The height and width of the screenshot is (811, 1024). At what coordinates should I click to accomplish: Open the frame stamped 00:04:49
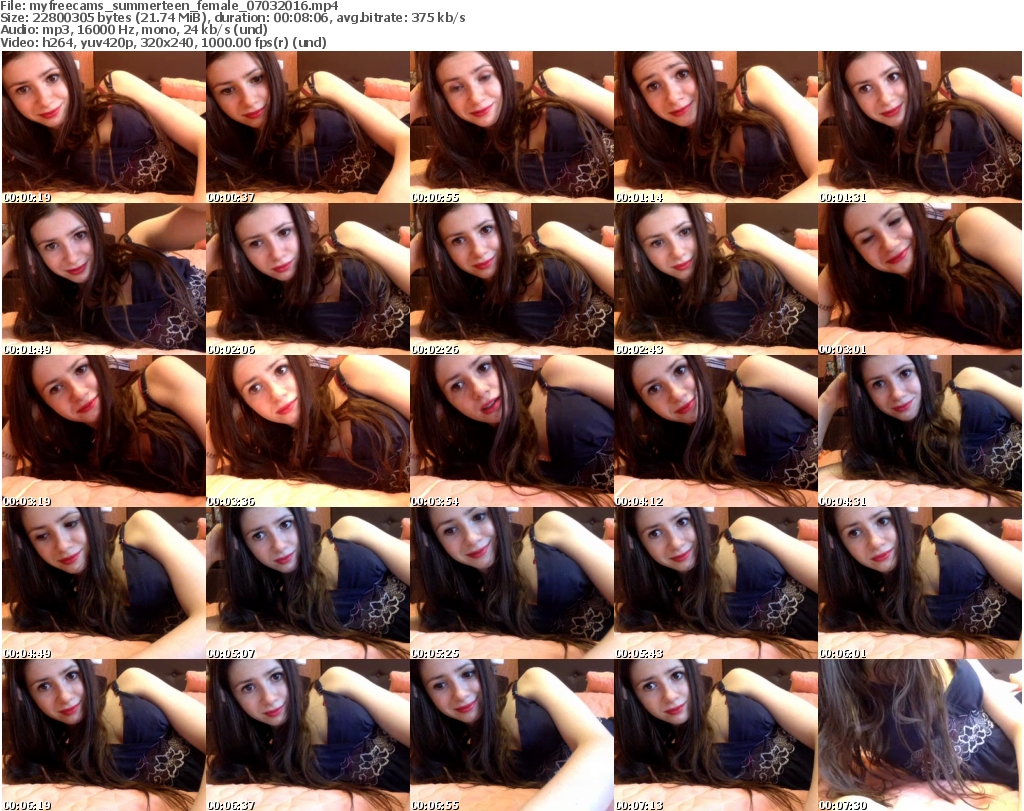click(104, 584)
